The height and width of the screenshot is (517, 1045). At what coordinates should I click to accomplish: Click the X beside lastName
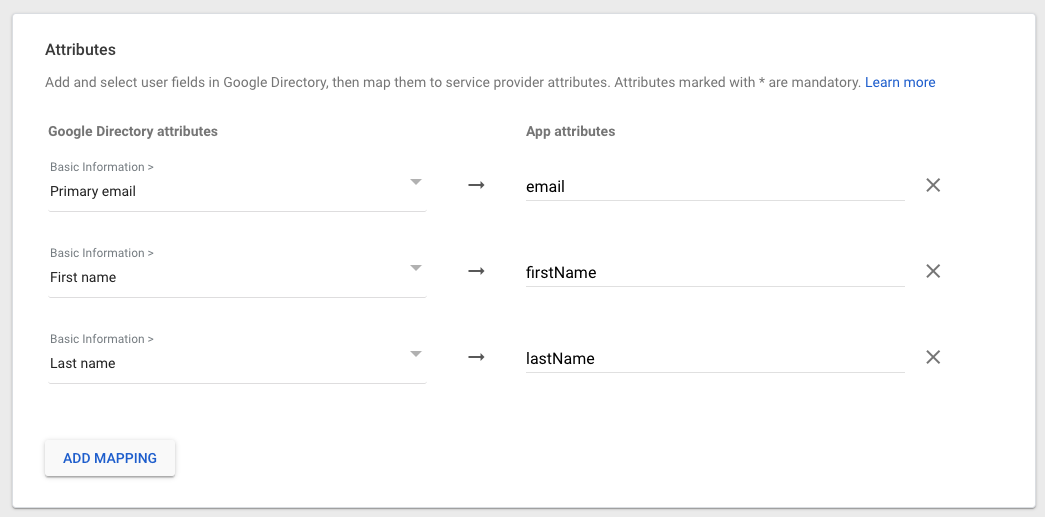(933, 357)
